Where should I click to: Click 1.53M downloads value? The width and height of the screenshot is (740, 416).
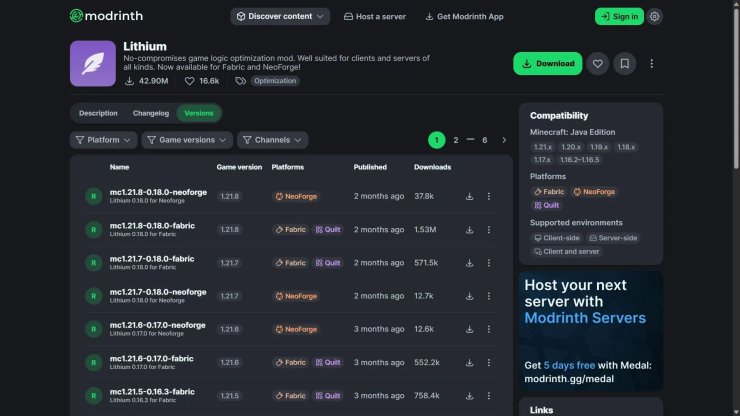425,229
